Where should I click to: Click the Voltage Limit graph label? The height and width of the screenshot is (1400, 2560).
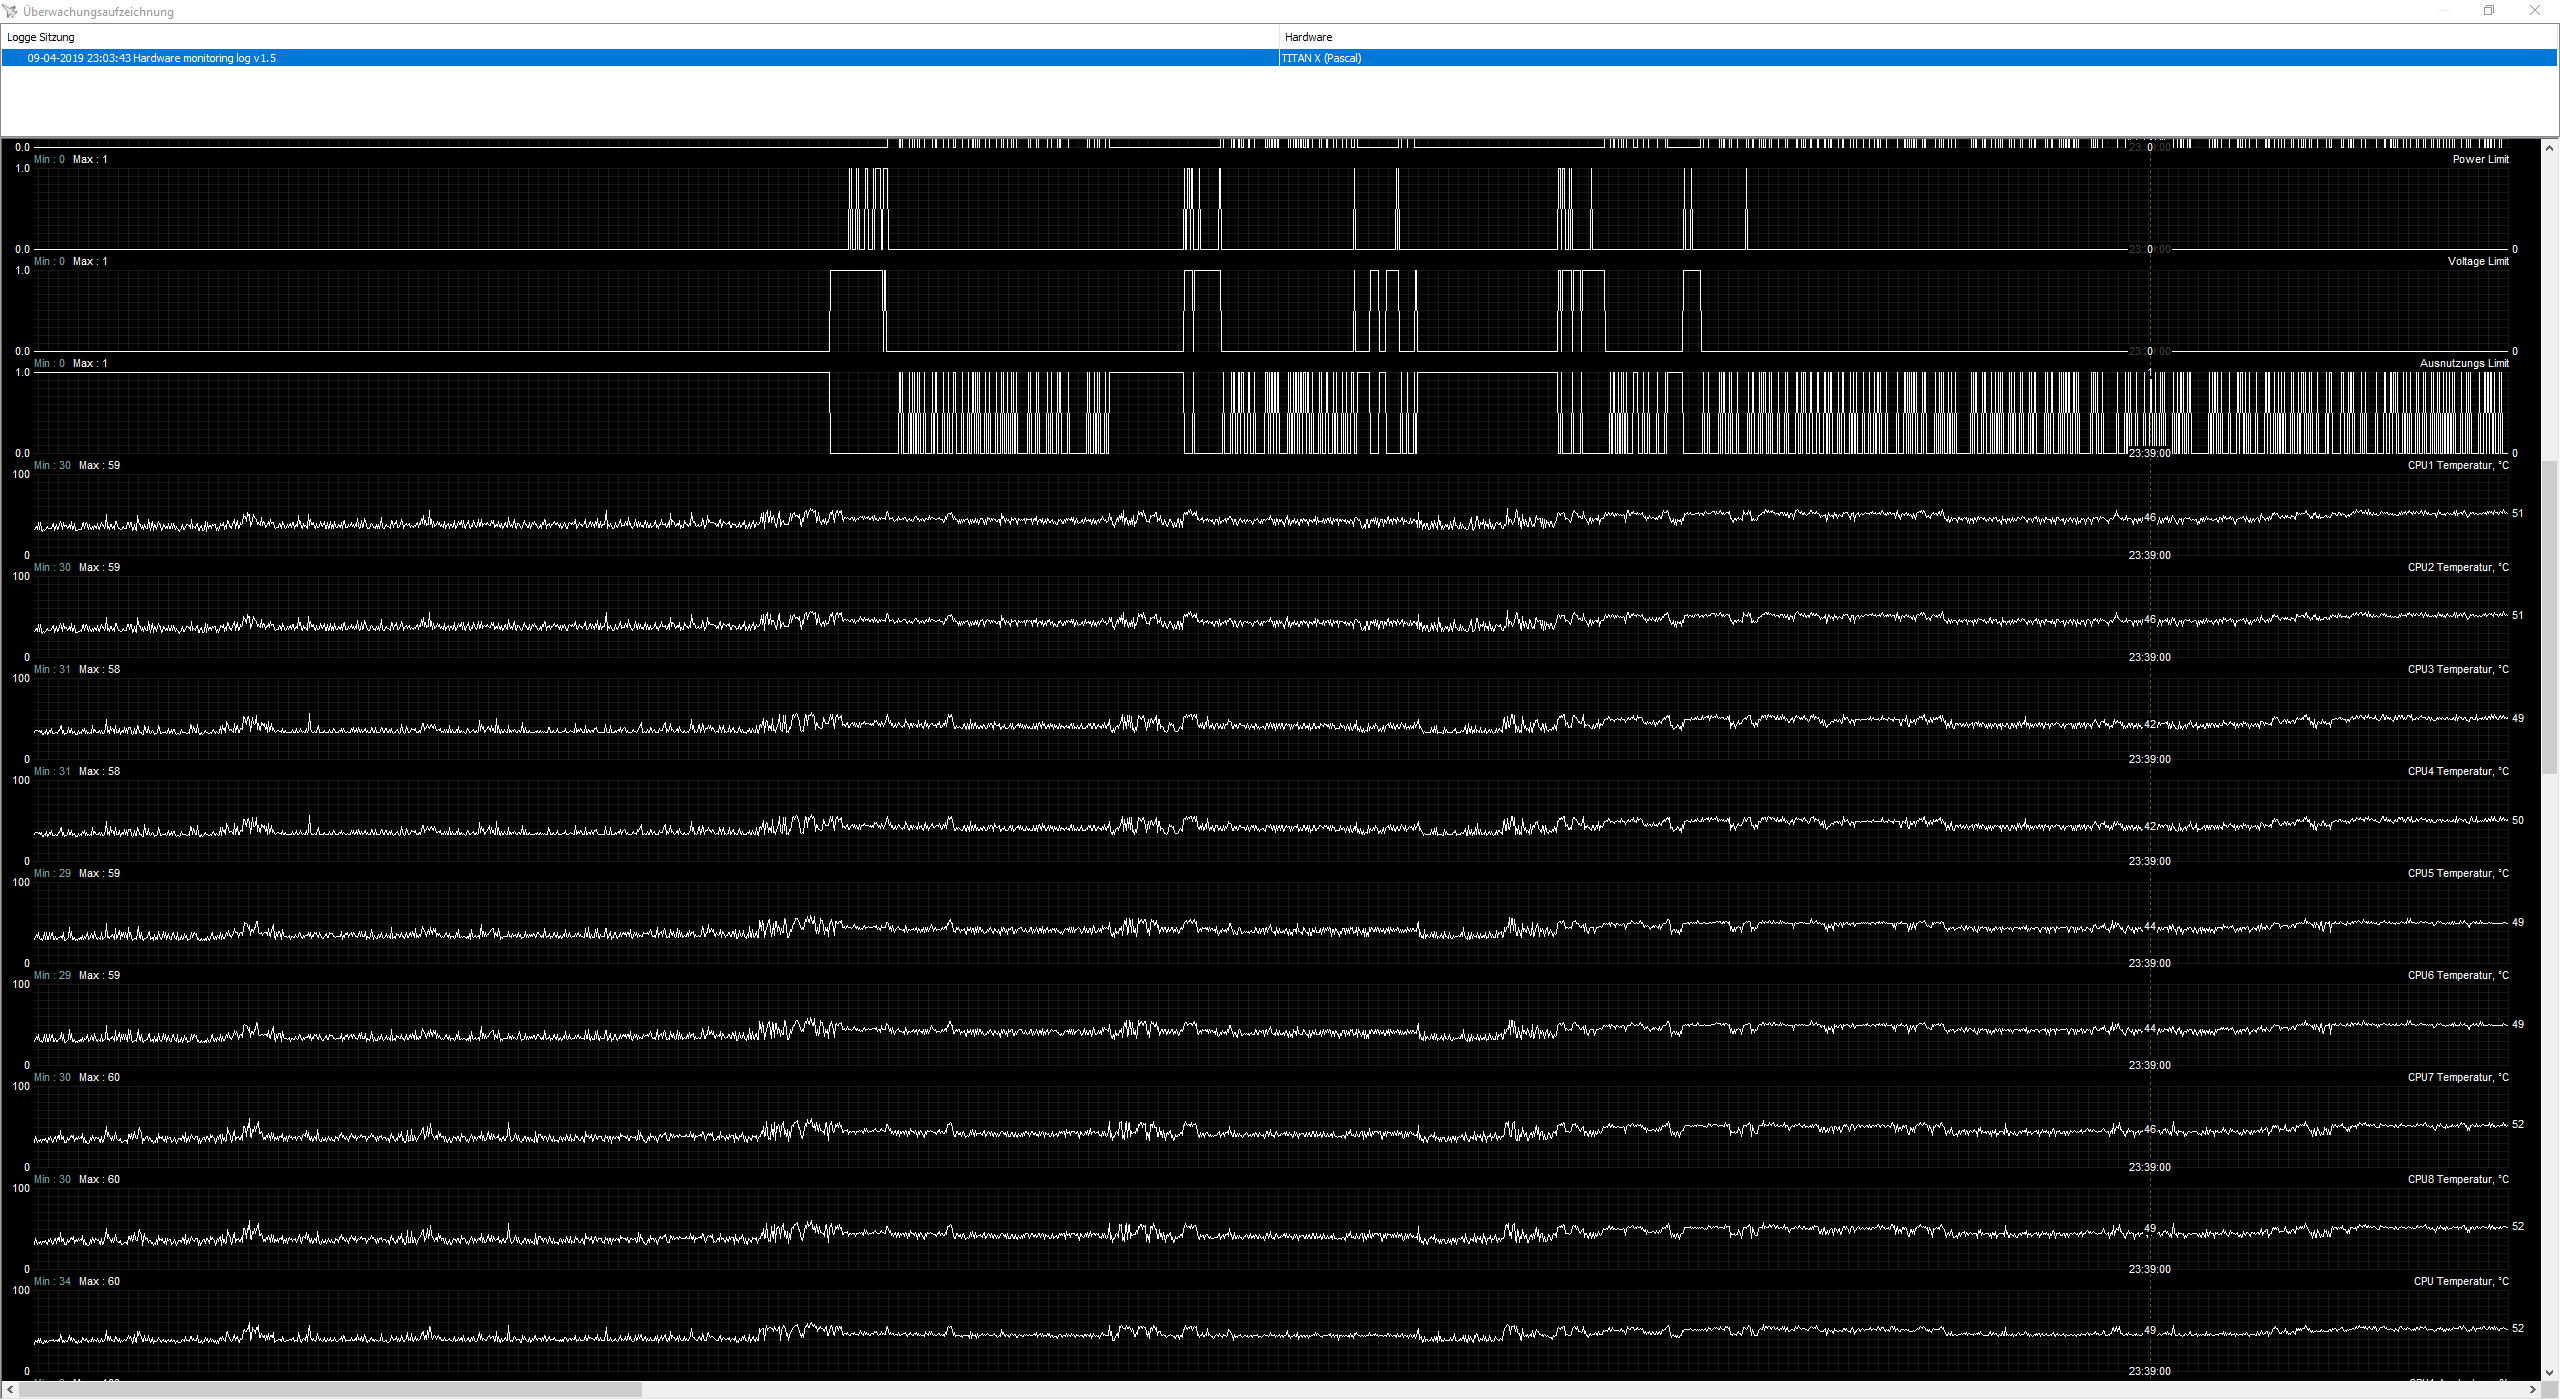click(x=2477, y=262)
